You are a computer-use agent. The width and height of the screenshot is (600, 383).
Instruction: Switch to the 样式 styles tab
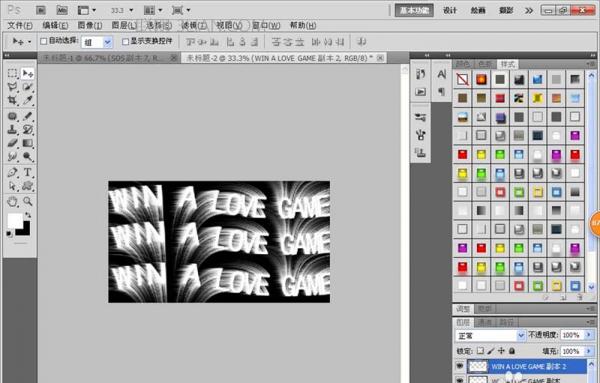508,64
